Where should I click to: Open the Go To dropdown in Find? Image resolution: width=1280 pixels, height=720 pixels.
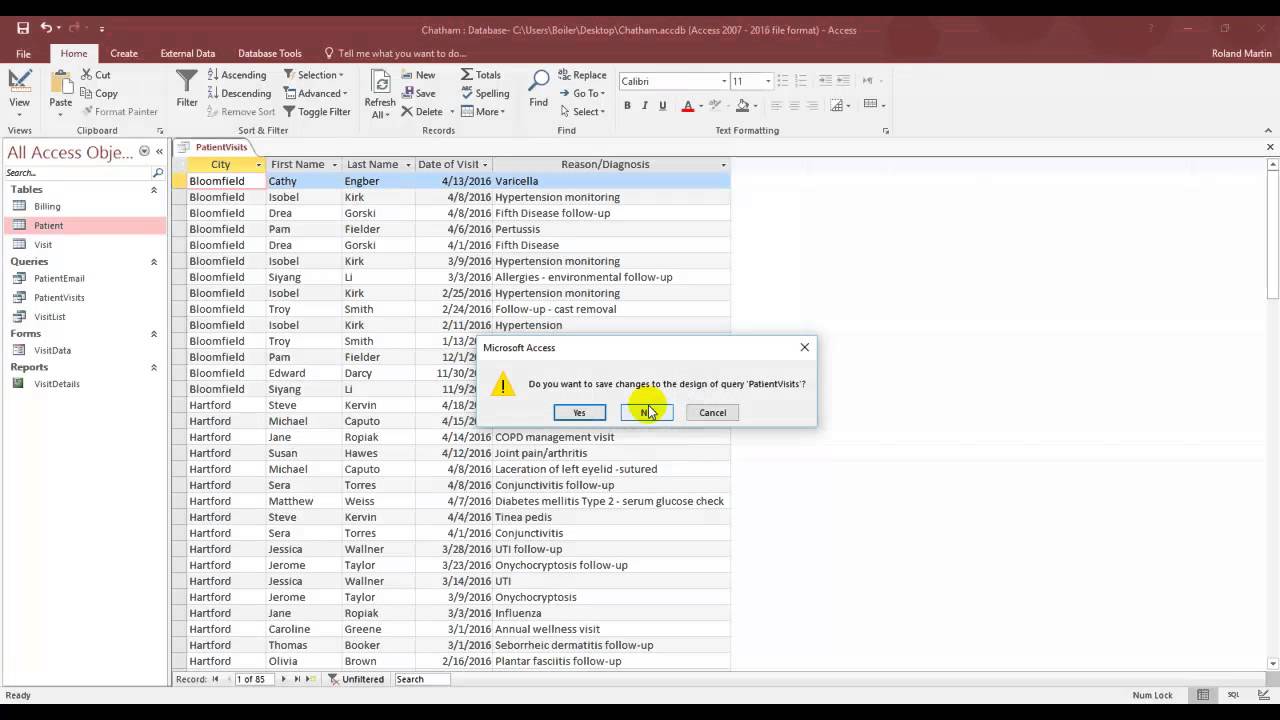[x=583, y=94]
